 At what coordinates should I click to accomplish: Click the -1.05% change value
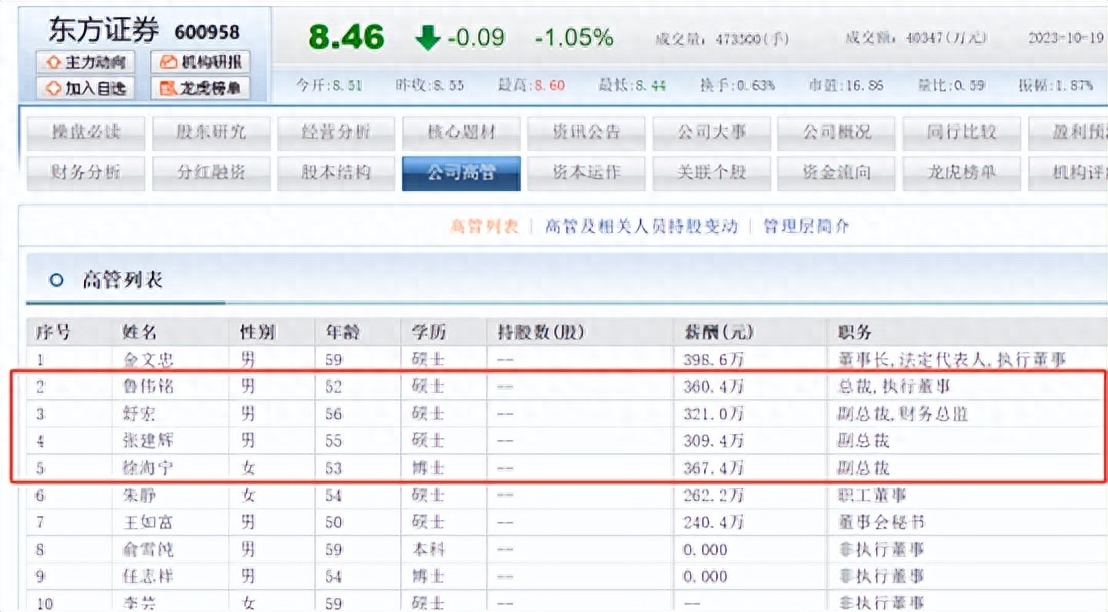point(574,37)
